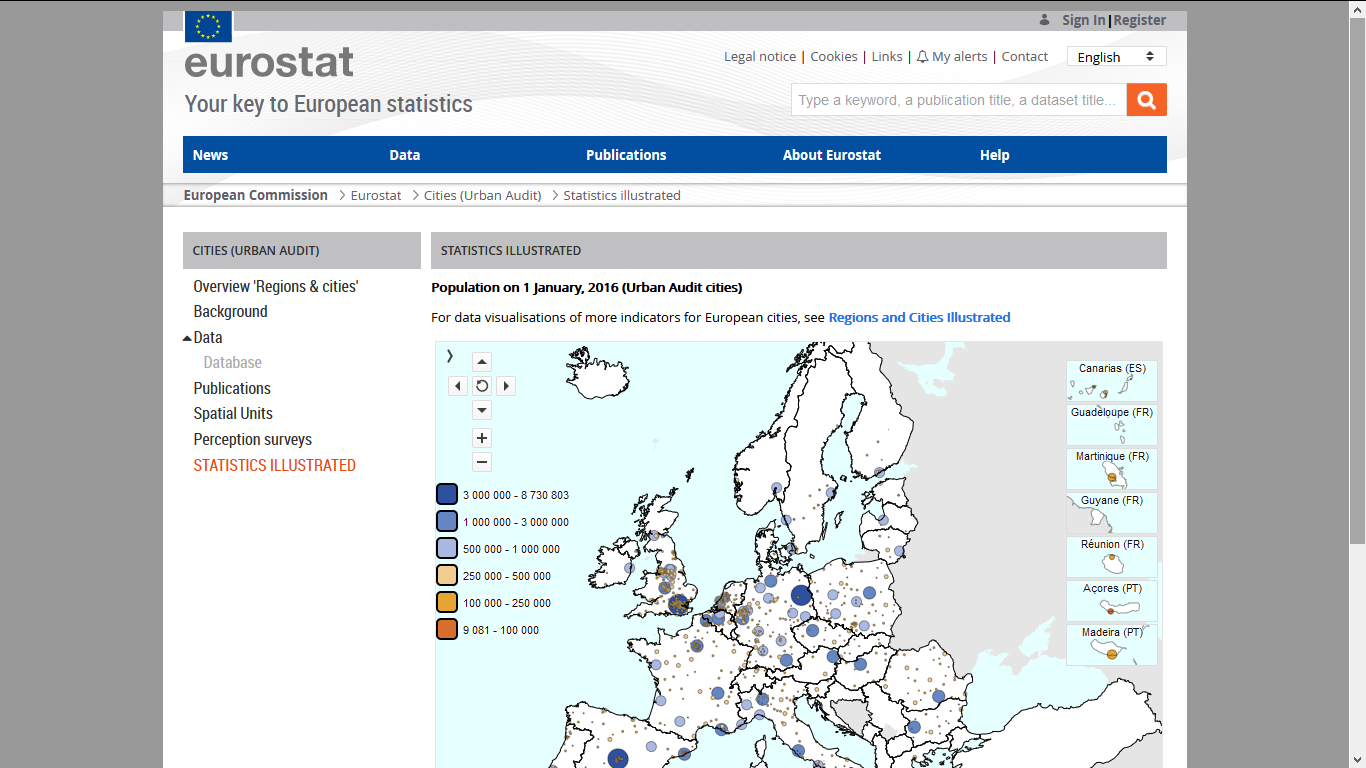
Task: Click the Eurostat breadcrumb
Action: pos(376,195)
